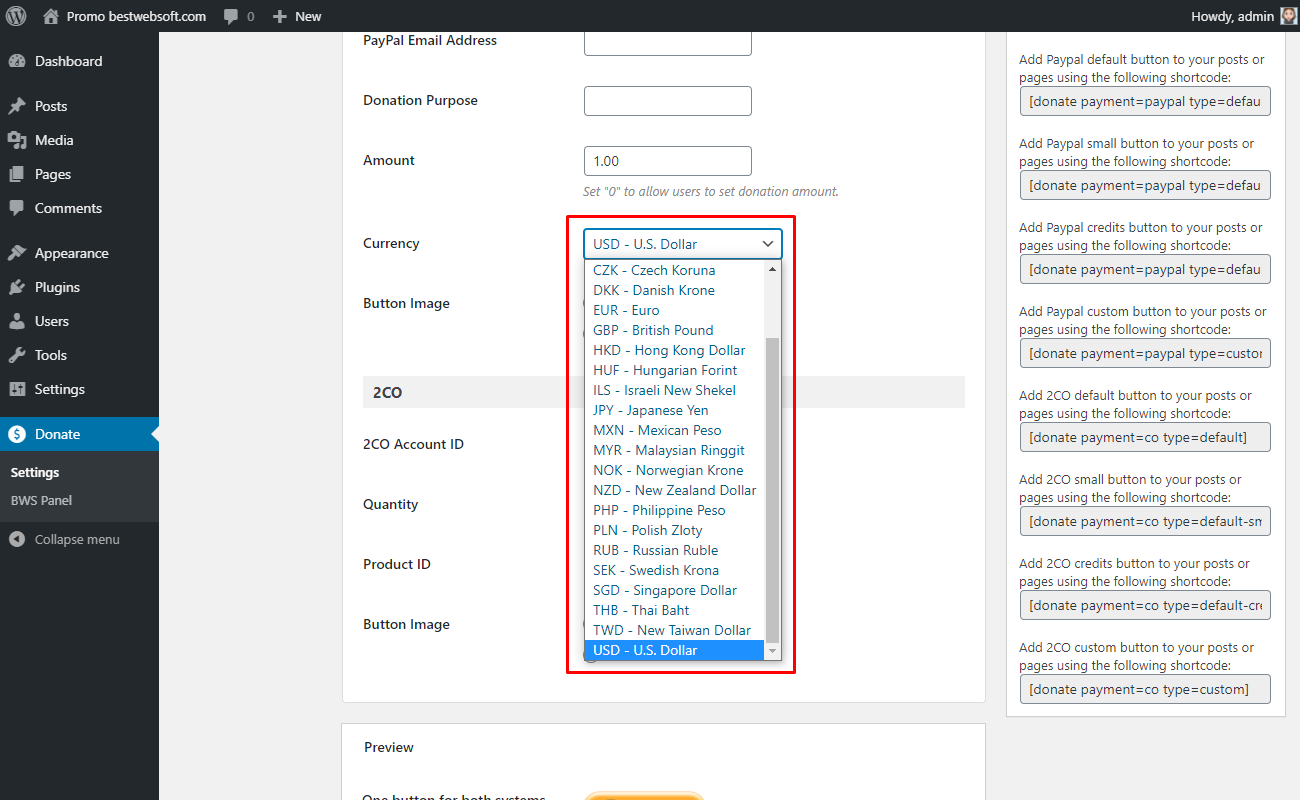Go to Appearance menu
This screenshot has width=1300, height=800.
coord(79,253)
